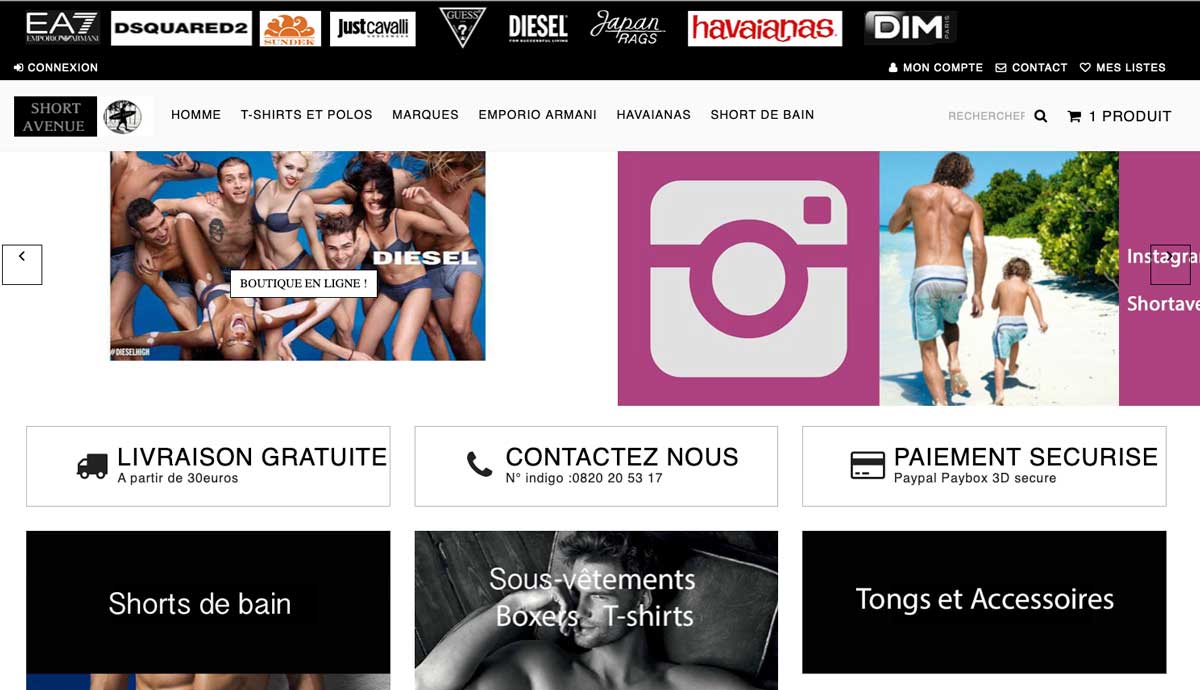Viewport: 1200px width, 690px height.
Task: Open the shopping cart with 1 produit
Action: [1119, 116]
